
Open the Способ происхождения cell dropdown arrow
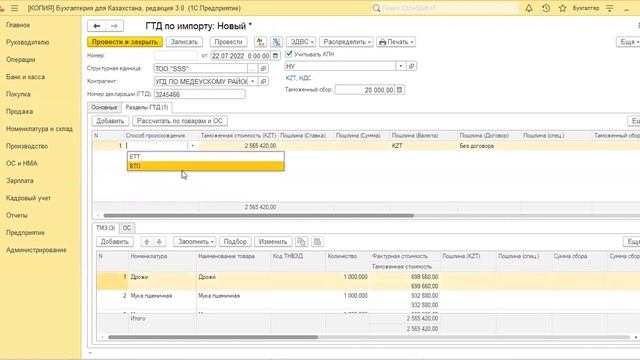pyautogui.click(x=193, y=146)
